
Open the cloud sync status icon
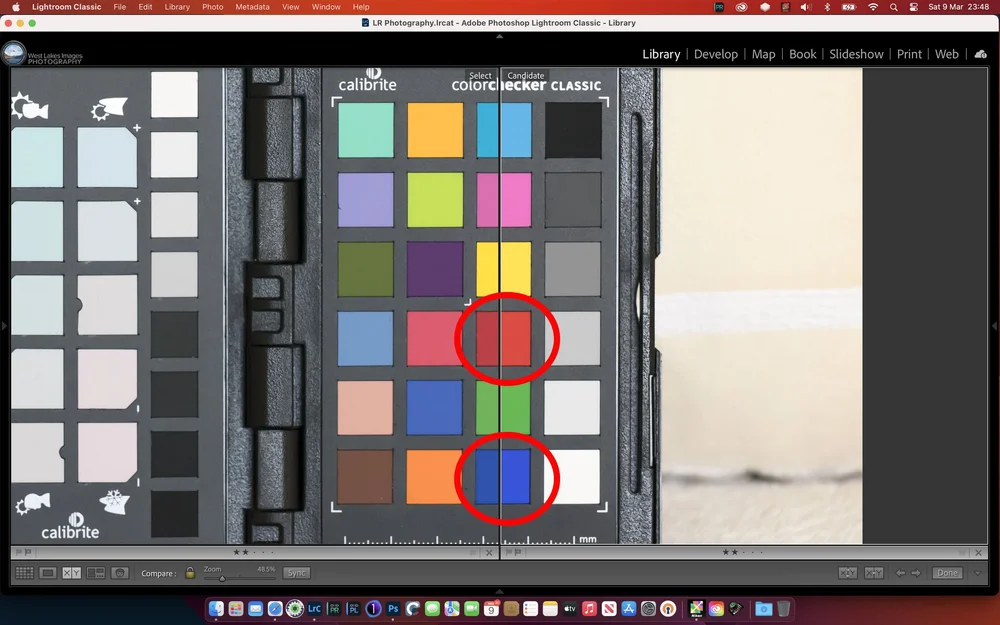click(981, 54)
